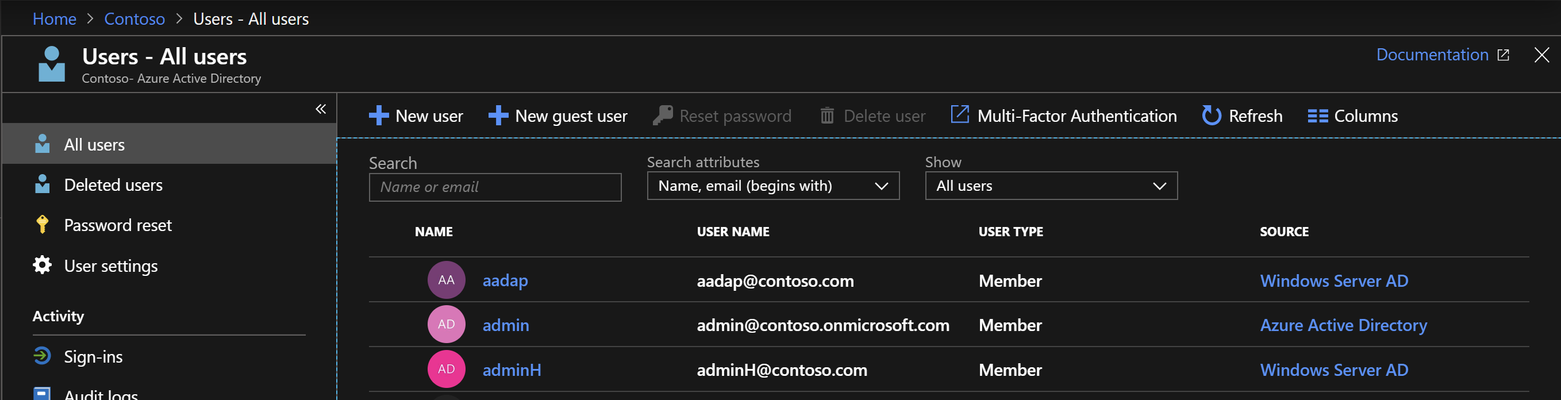Click the New guest user button label
Viewport: 1561px width, 400px height.
(571, 116)
